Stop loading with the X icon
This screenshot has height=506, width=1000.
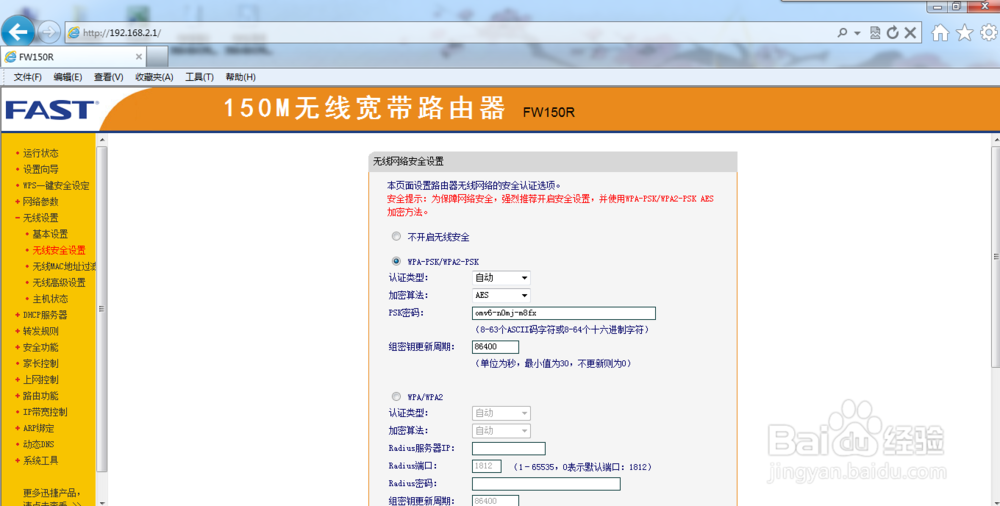[911, 33]
